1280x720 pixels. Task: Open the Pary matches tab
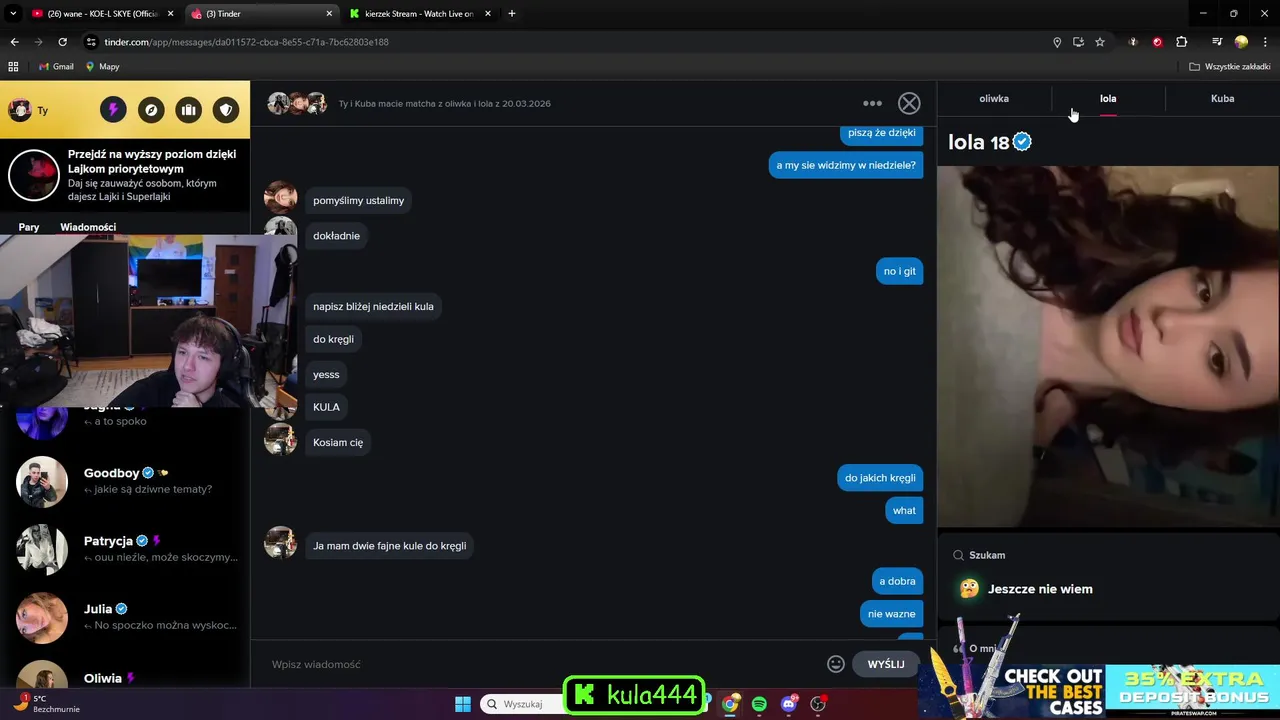click(29, 227)
